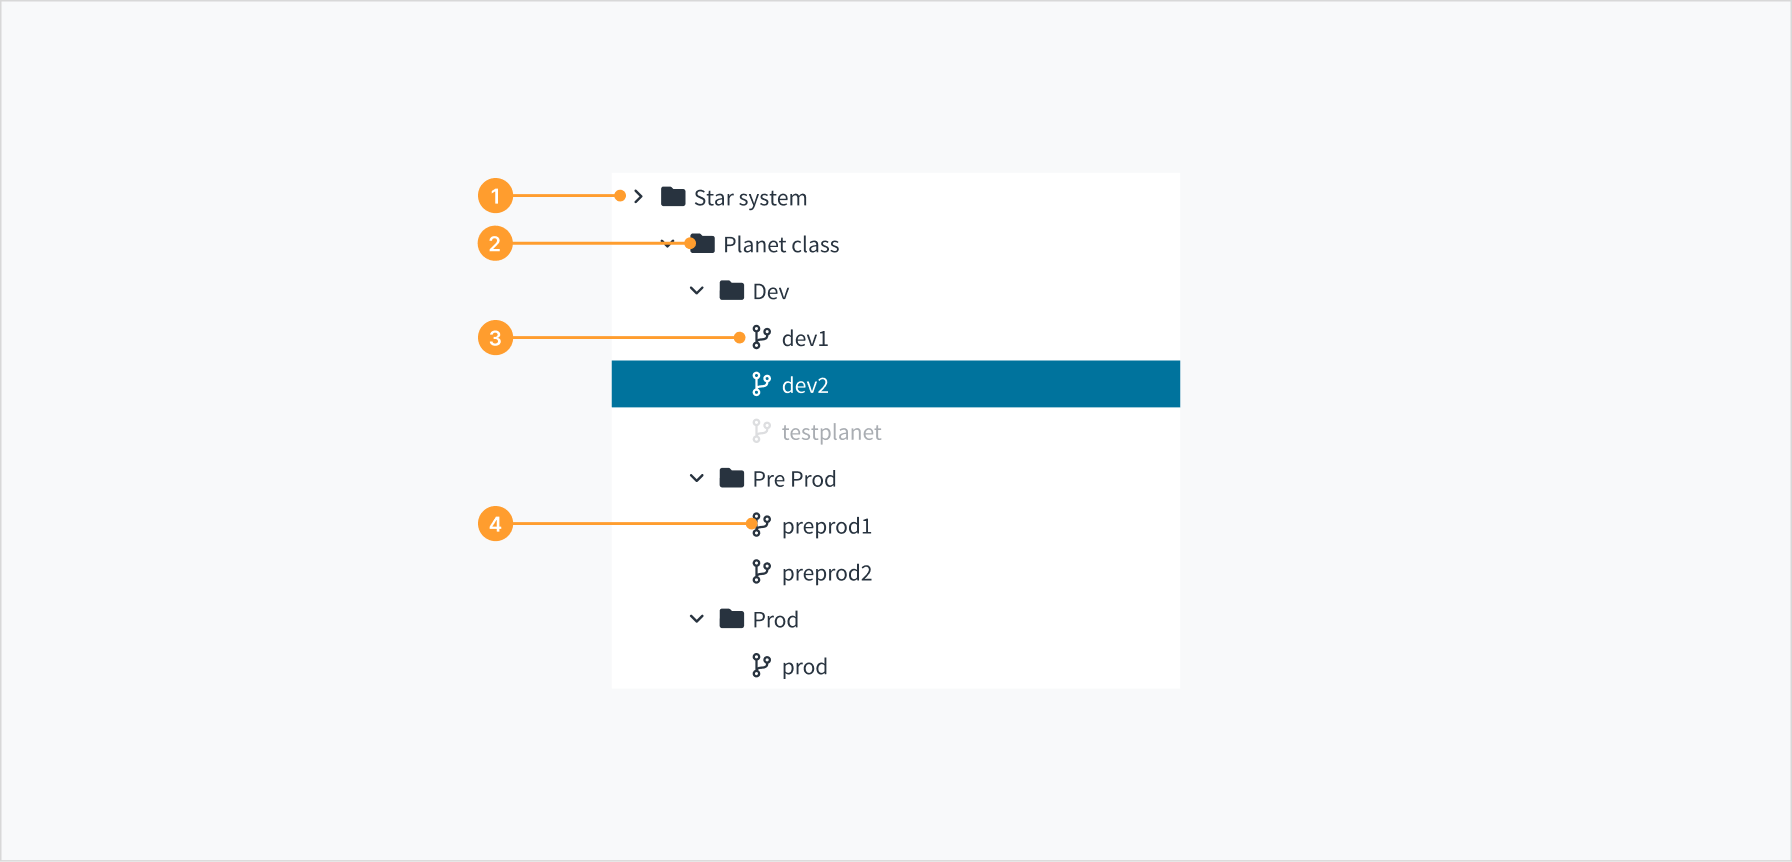Select the preprod1 label

pyautogui.click(x=827, y=526)
